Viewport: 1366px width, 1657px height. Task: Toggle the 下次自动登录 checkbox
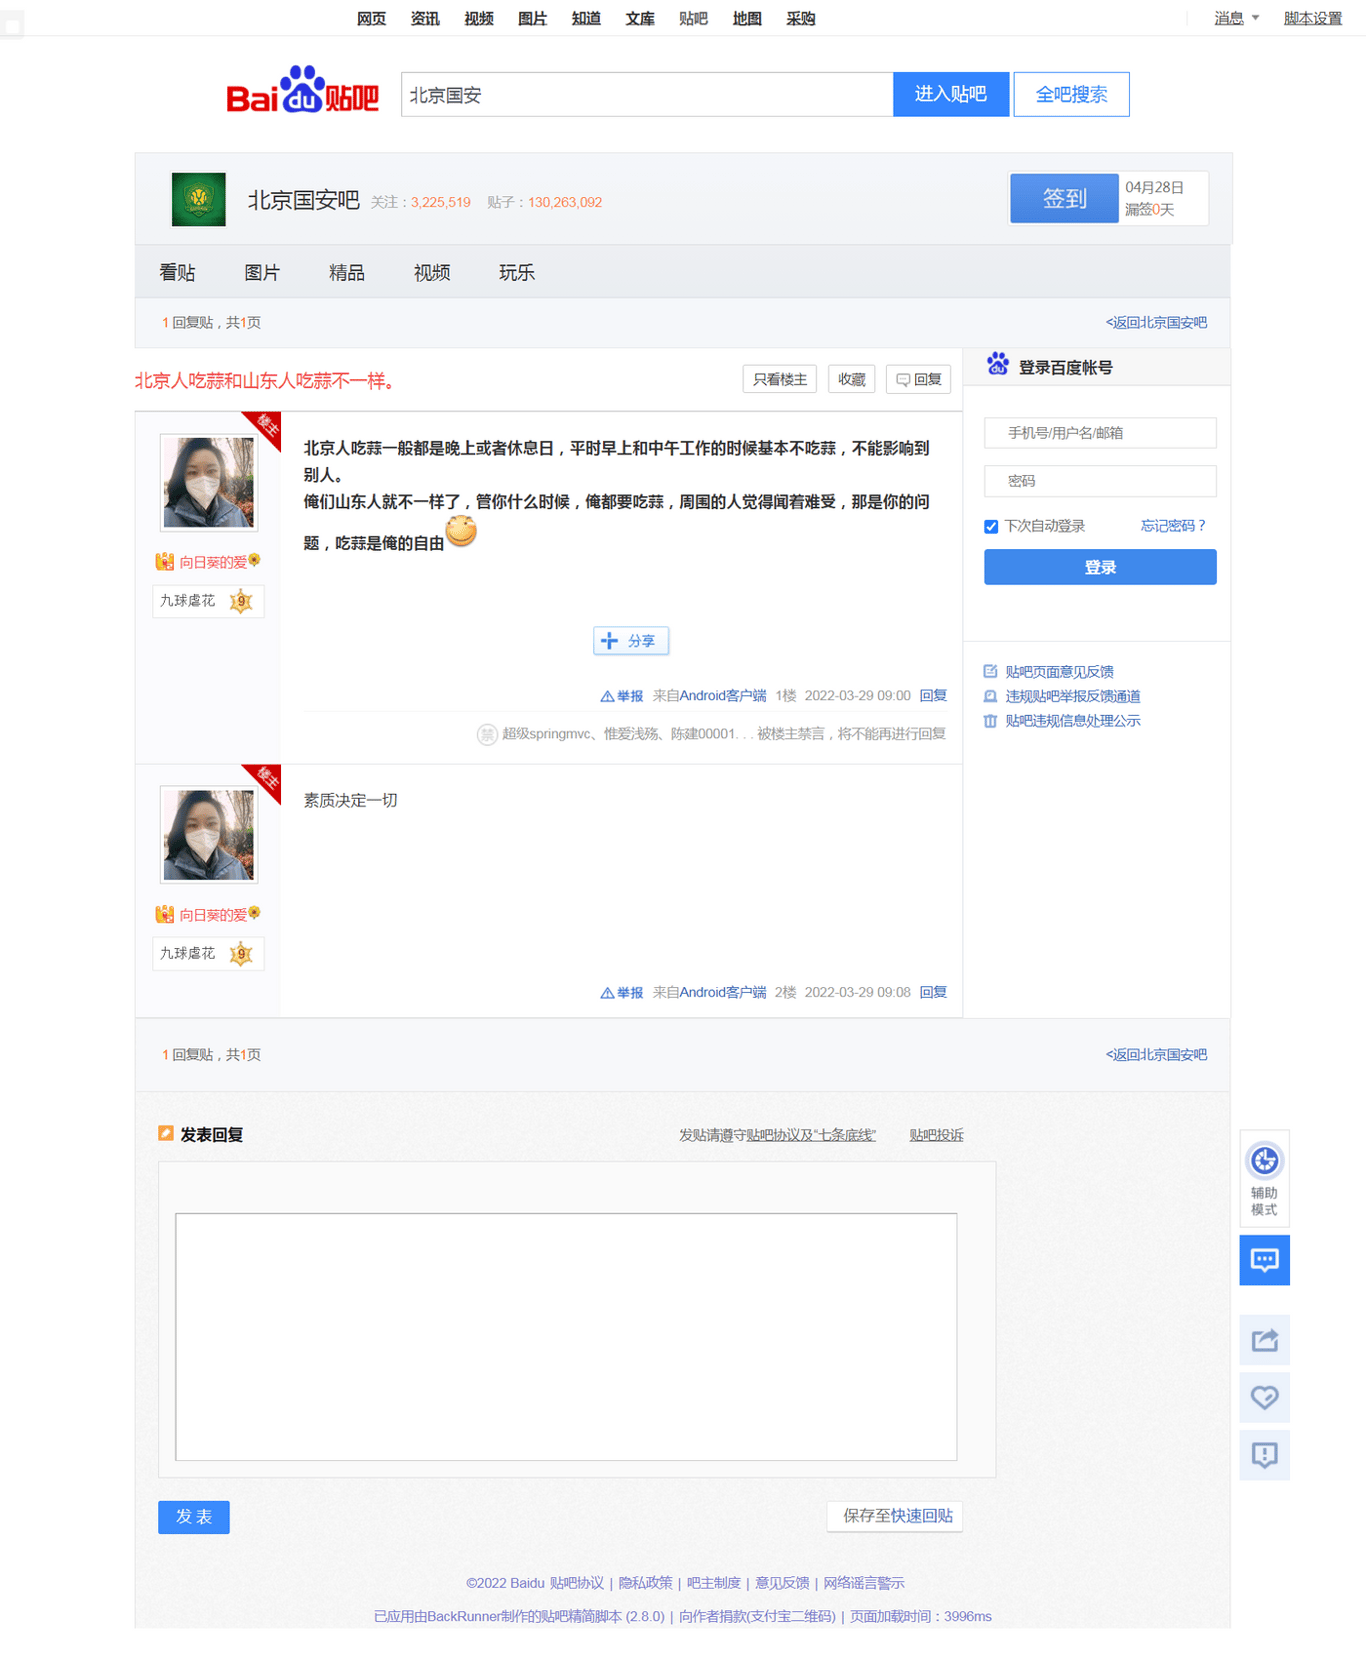[991, 526]
